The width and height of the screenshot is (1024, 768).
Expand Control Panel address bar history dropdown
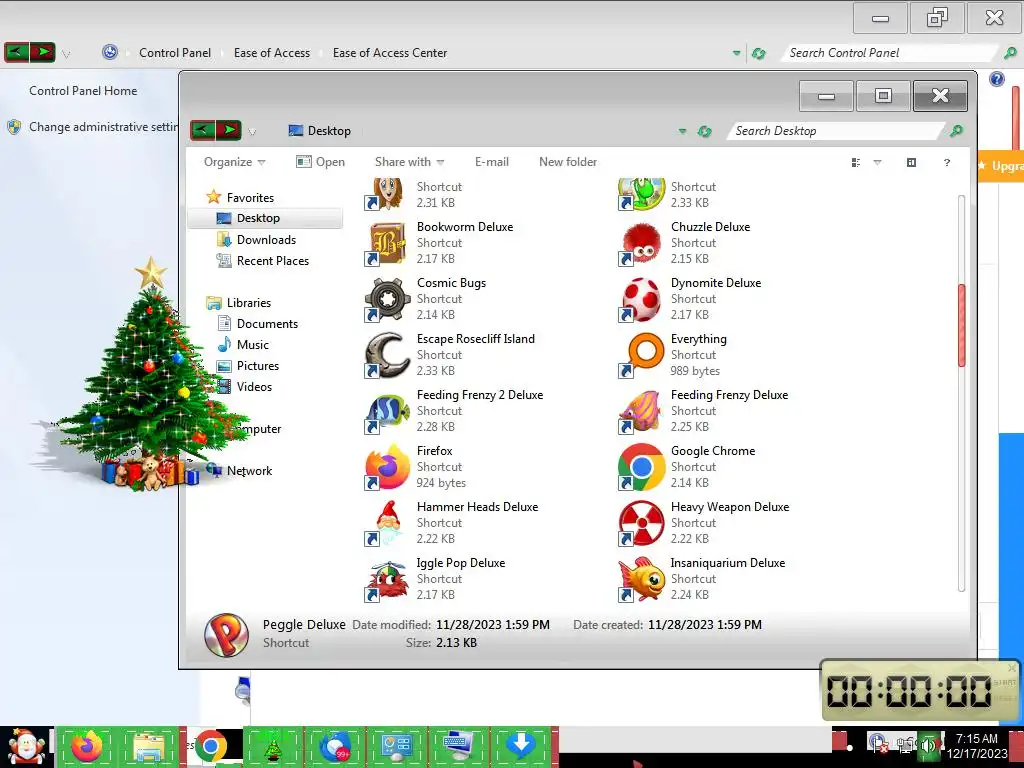(737, 54)
